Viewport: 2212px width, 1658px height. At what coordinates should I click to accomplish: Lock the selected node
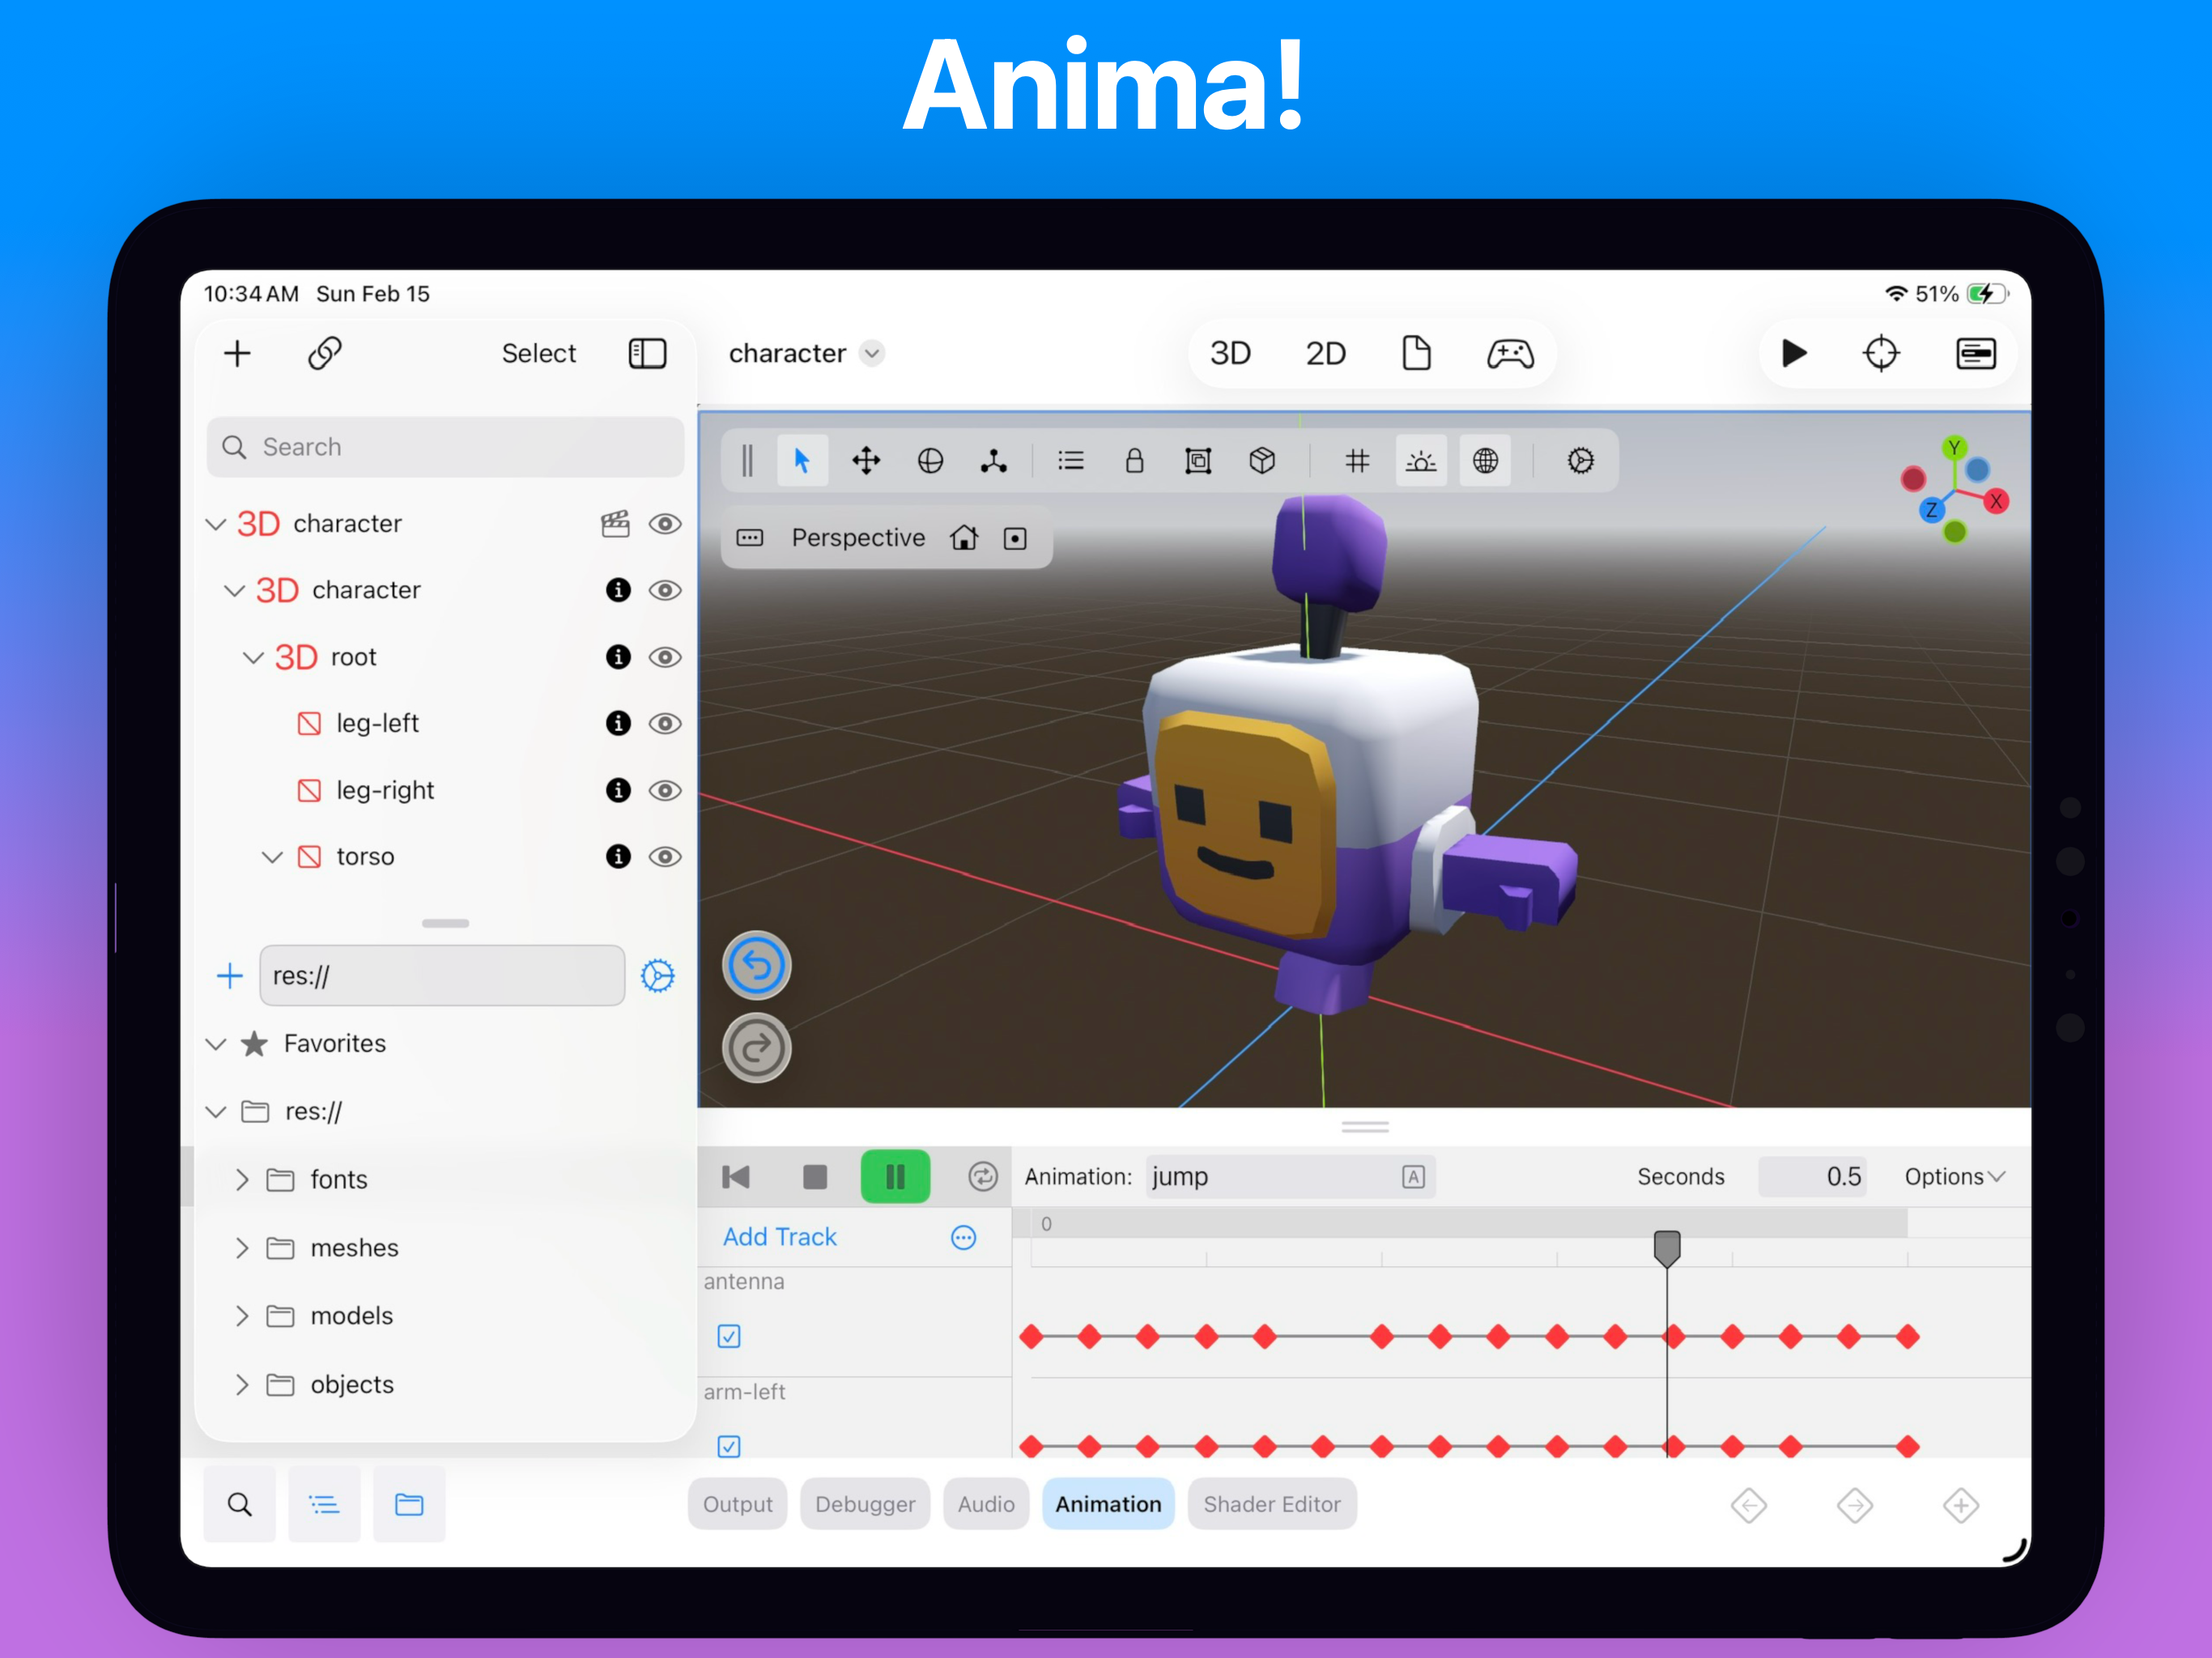tap(1134, 460)
